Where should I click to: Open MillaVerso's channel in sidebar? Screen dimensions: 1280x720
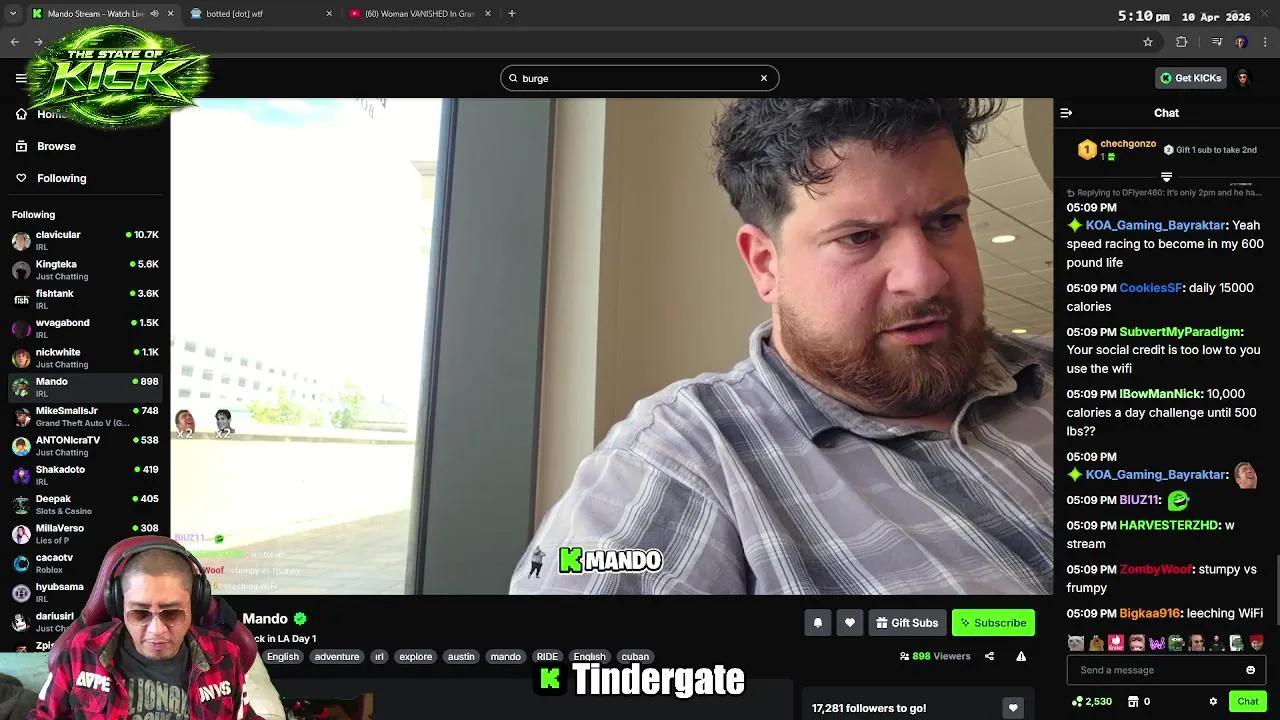pyautogui.click(x=85, y=534)
